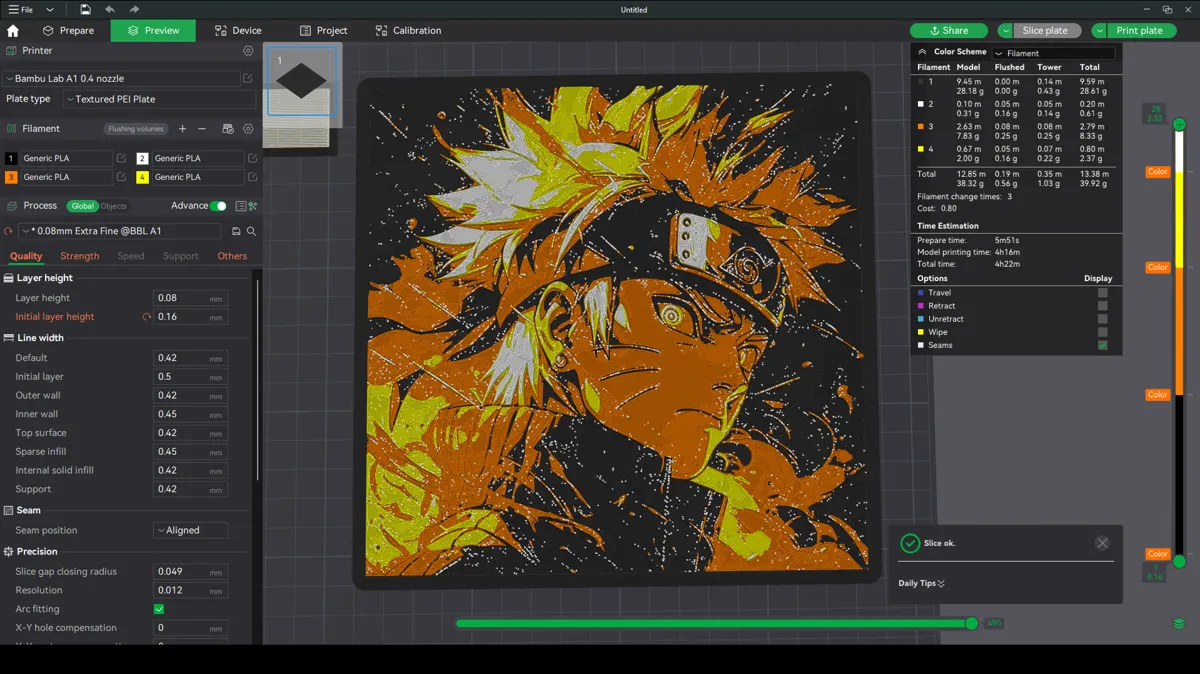The height and width of the screenshot is (674, 1200).
Task: Click the Resolution value field
Action: [190, 590]
